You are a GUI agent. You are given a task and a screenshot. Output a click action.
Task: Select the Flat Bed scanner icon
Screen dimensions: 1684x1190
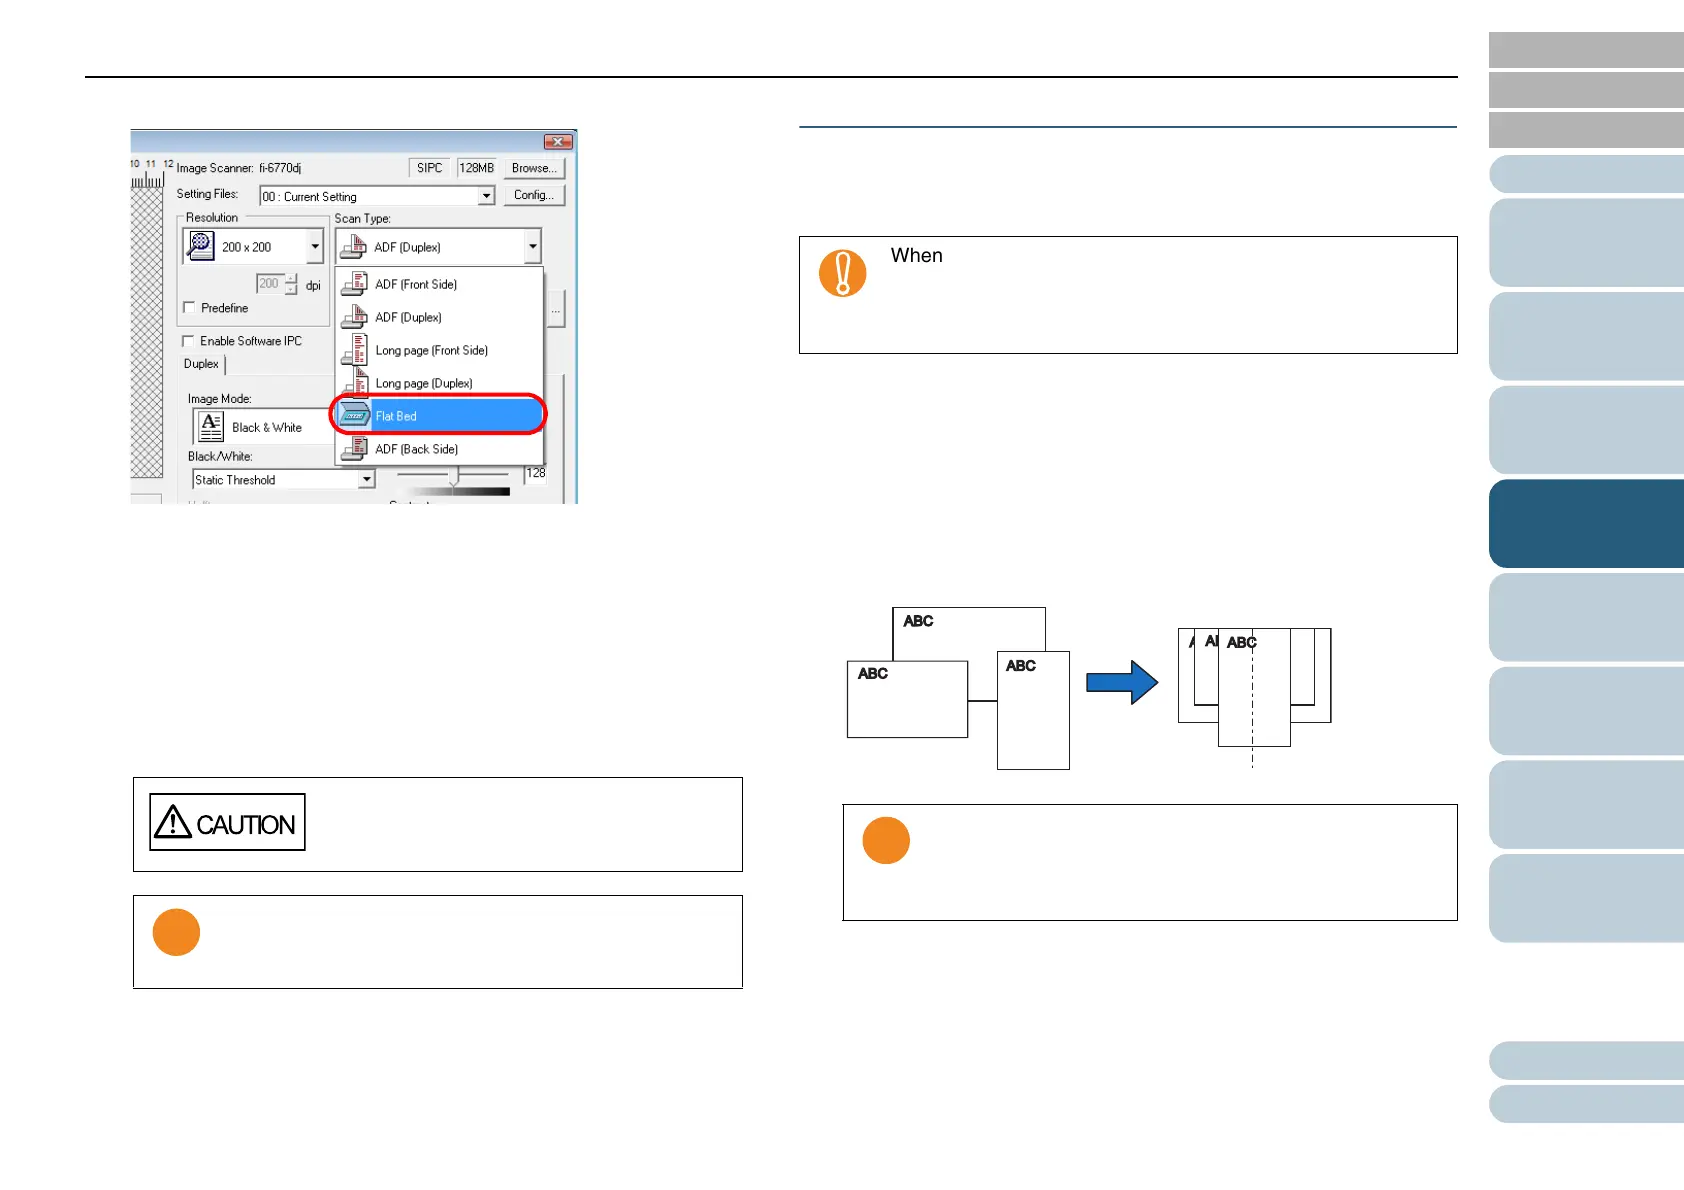tap(354, 416)
